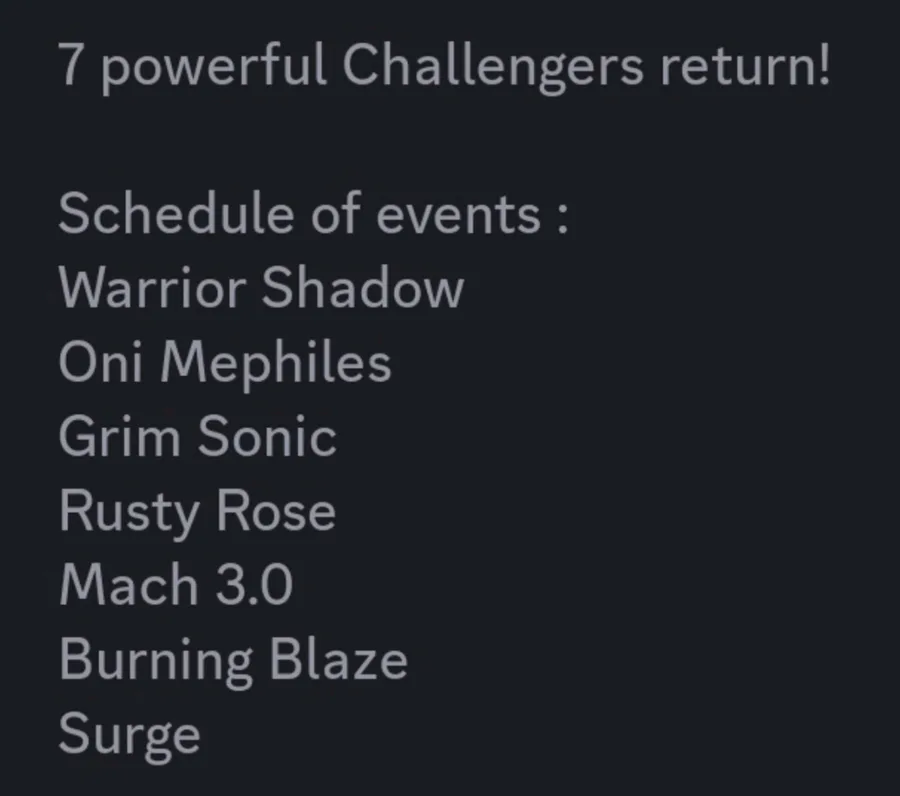The height and width of the screenshot is (796, 900).
Task: Click "Rose" in the Rusty Rose entry
Action: (x=276, y=510)
